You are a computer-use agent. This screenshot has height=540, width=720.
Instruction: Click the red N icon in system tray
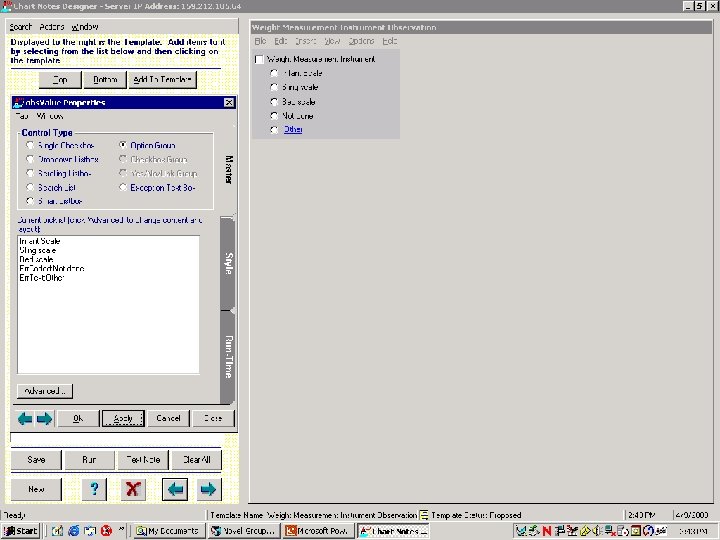(546, 531)
